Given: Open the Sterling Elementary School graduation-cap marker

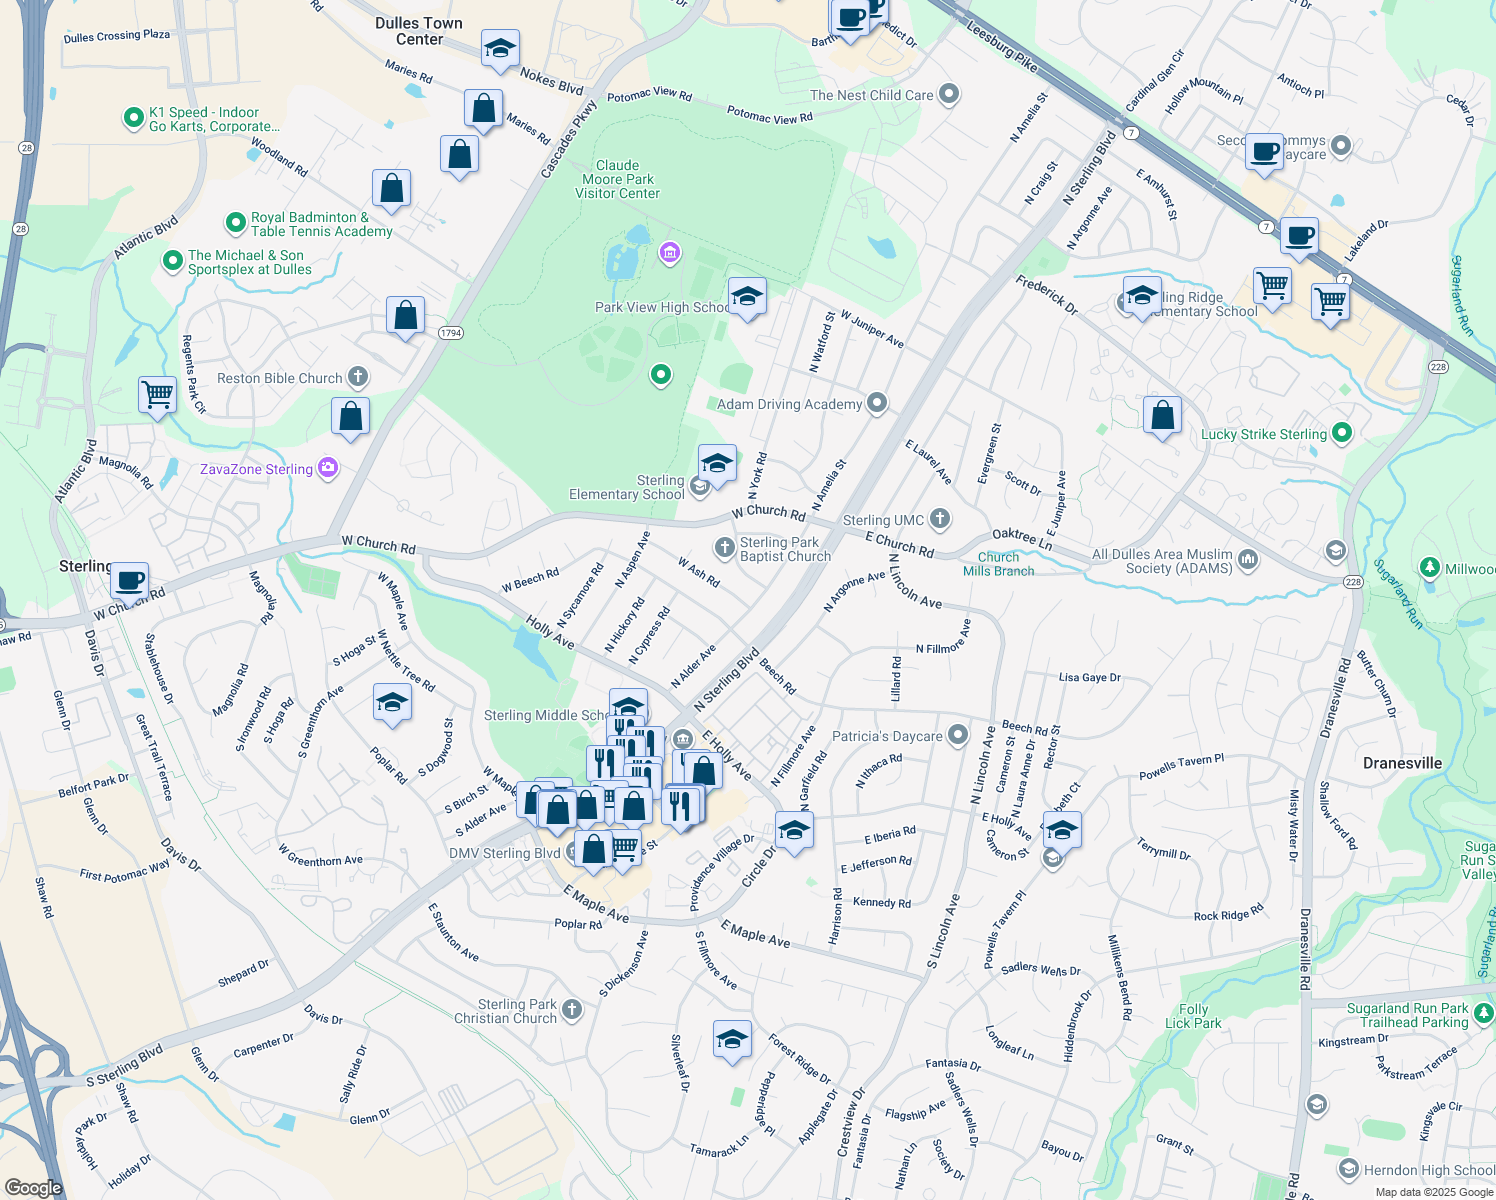Looking at the screenshot, I should tap(717, 464).
